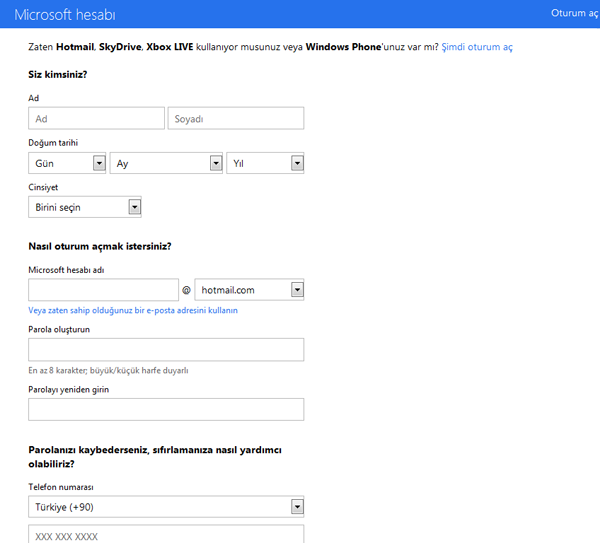Image resolution: width=600 pixels, height=543 pixels.
Task: Follow the Şimdi oturum aç link
Action: [477, 47]
